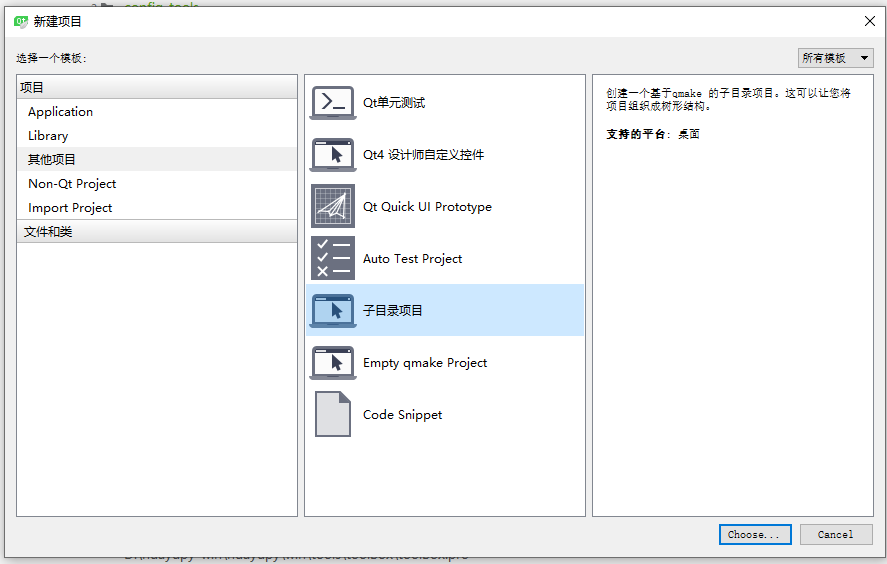Image resolution: width=887 pixels, height=564 pixels.
Task: Click the Qt unit test terminal icon
Action: pyautogui.click(x=333, y=102)
